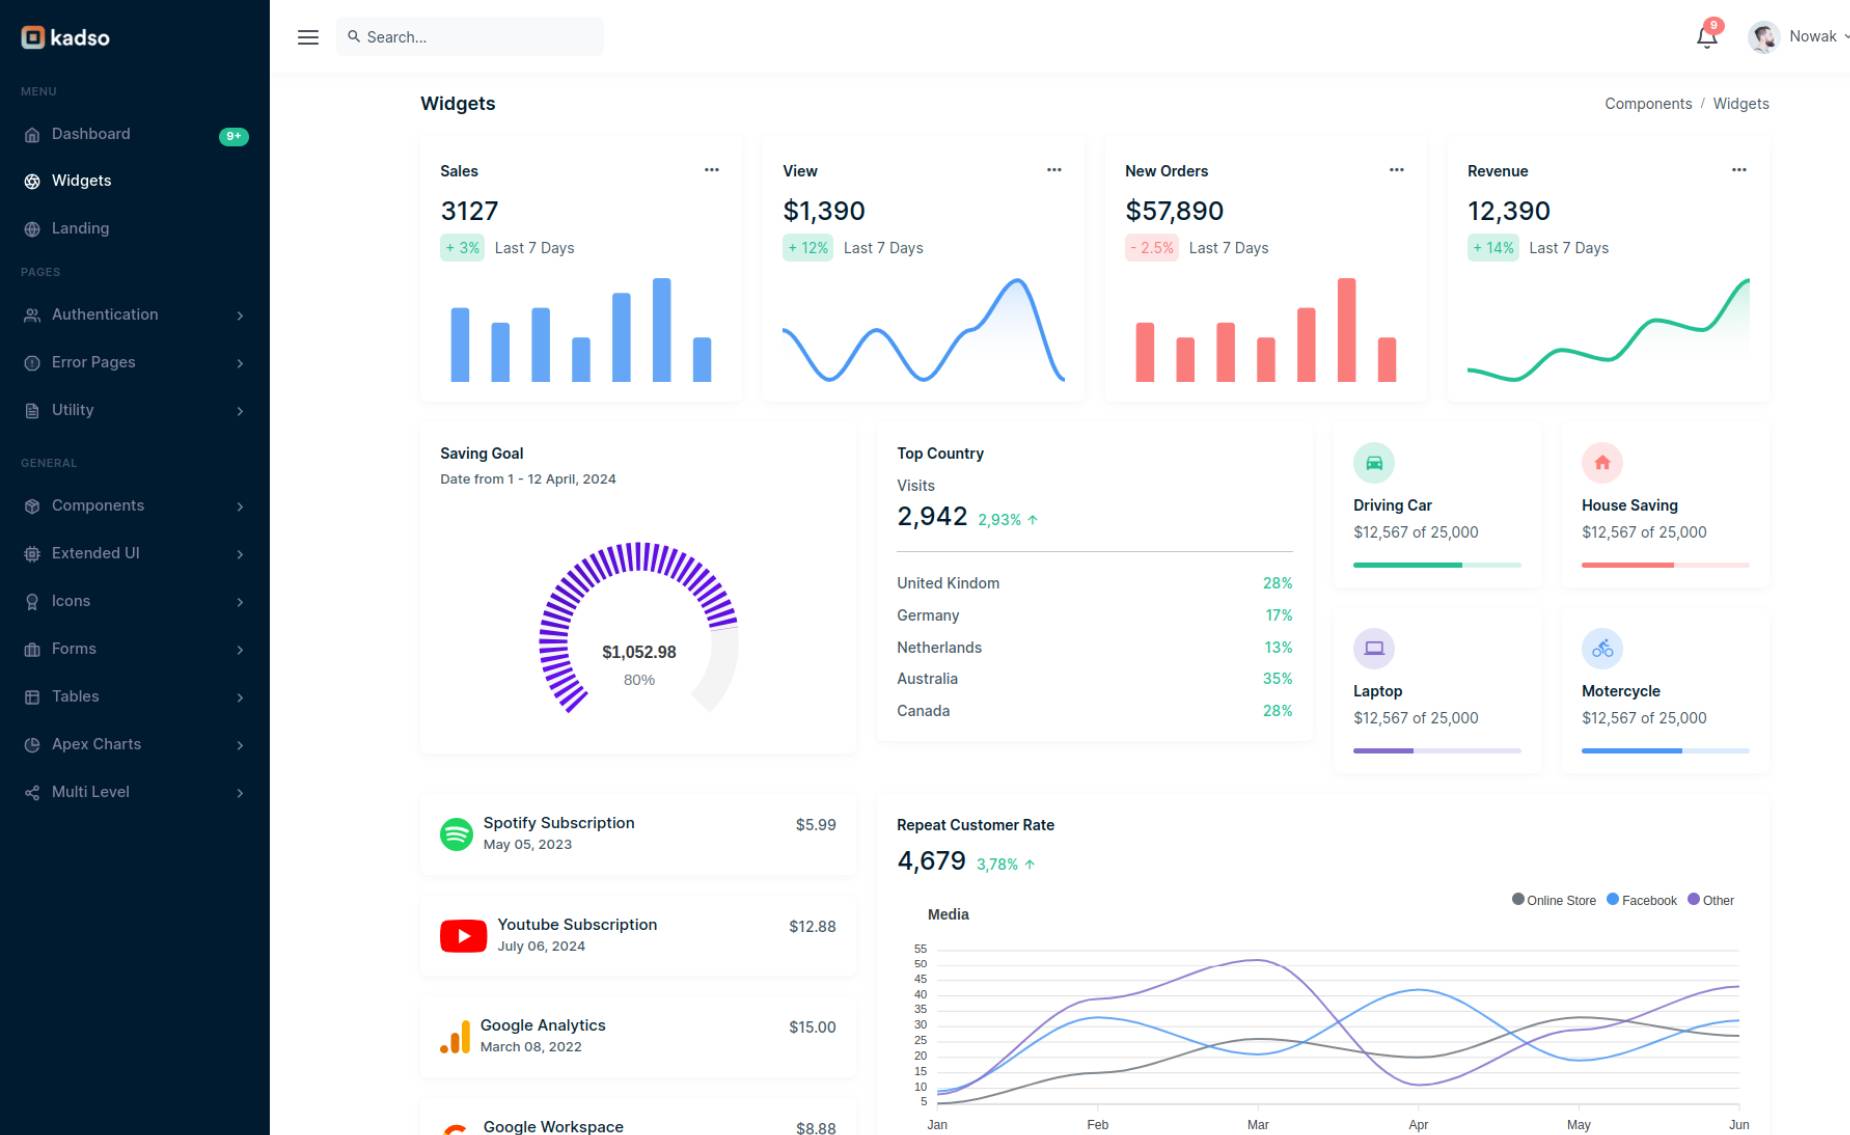Expand the Authentication submenu chevron
The width and height of the screenshot is (1850, 1135).
point(240,316)
